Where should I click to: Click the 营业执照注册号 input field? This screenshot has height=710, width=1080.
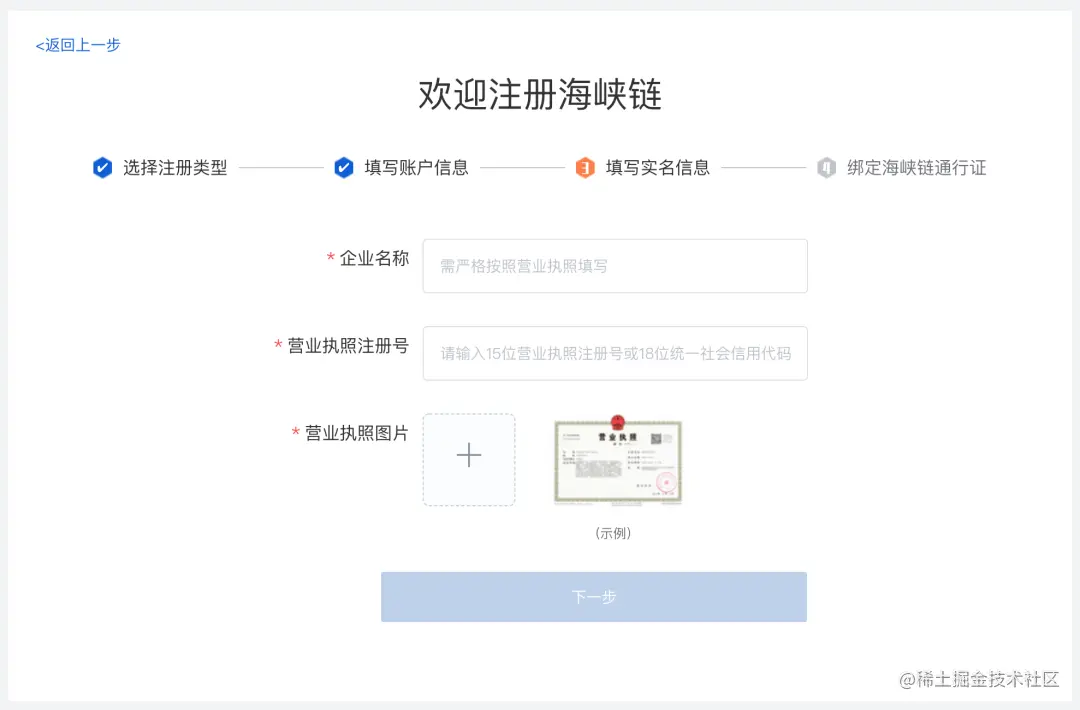pos(615,353)
